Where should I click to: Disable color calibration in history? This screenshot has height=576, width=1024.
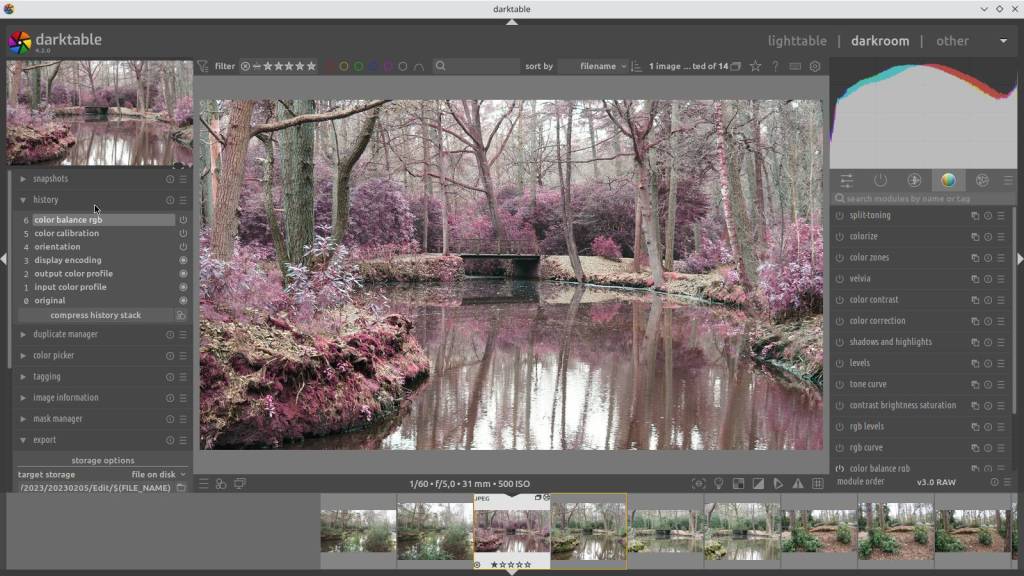click(183, 234)
